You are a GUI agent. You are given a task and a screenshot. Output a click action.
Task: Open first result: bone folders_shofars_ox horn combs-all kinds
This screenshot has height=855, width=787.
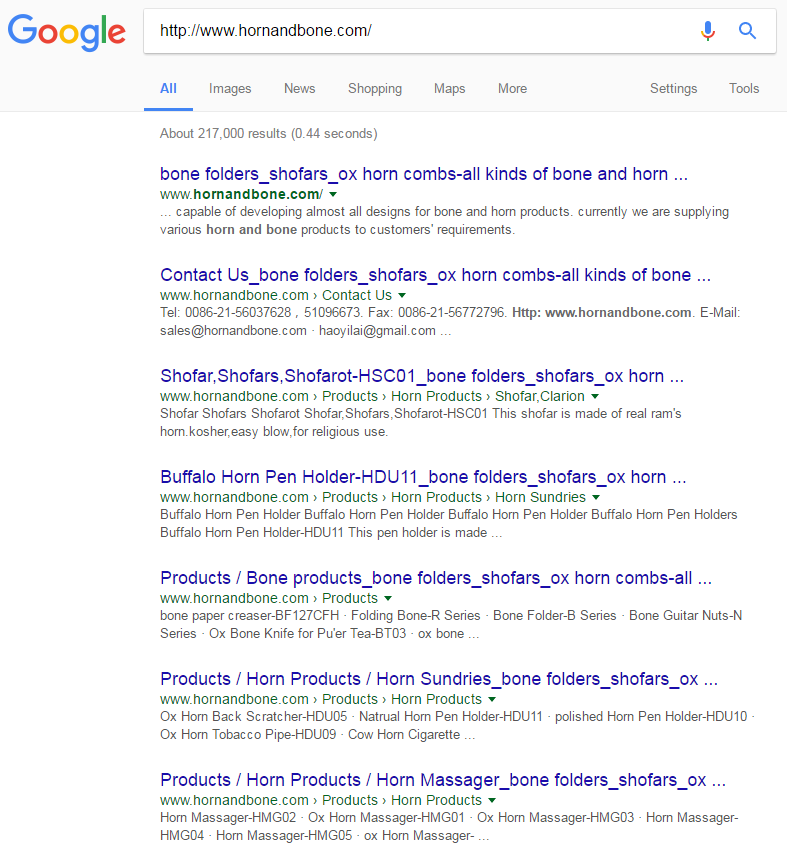pyautogui.click(x=424, y=174)
